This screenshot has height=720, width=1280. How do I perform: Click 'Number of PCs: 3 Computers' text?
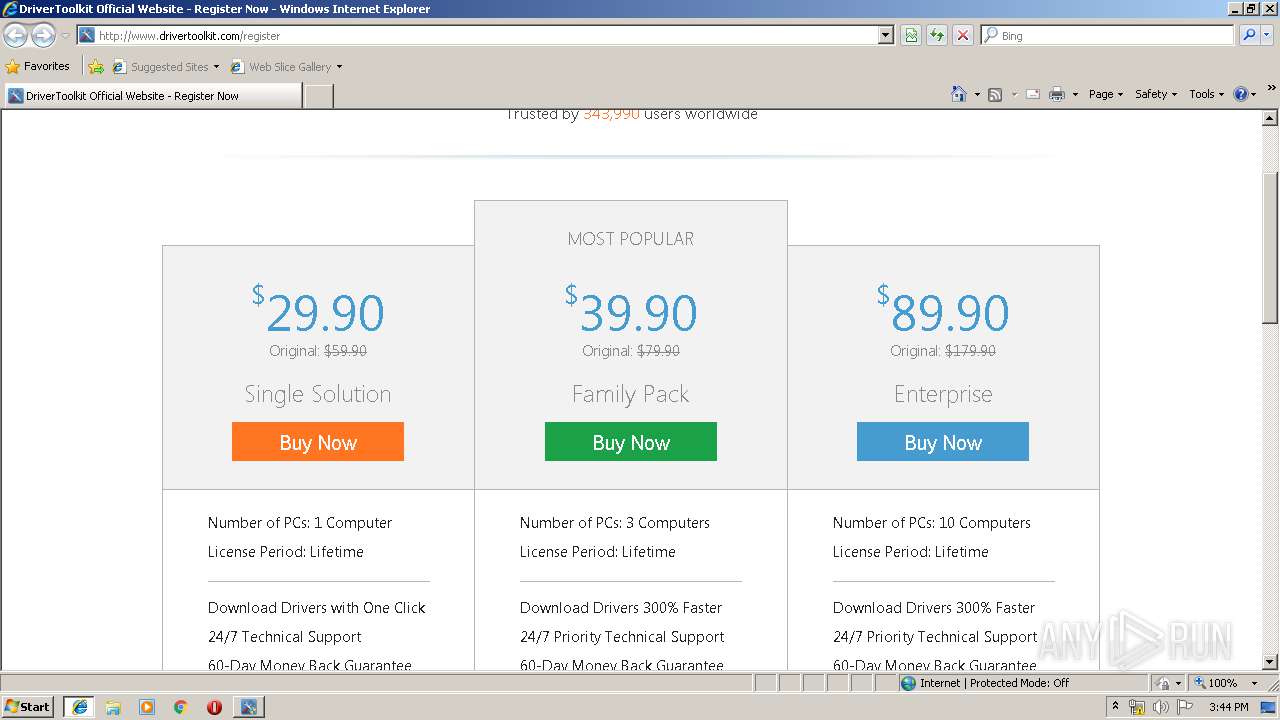pos(615,523)
